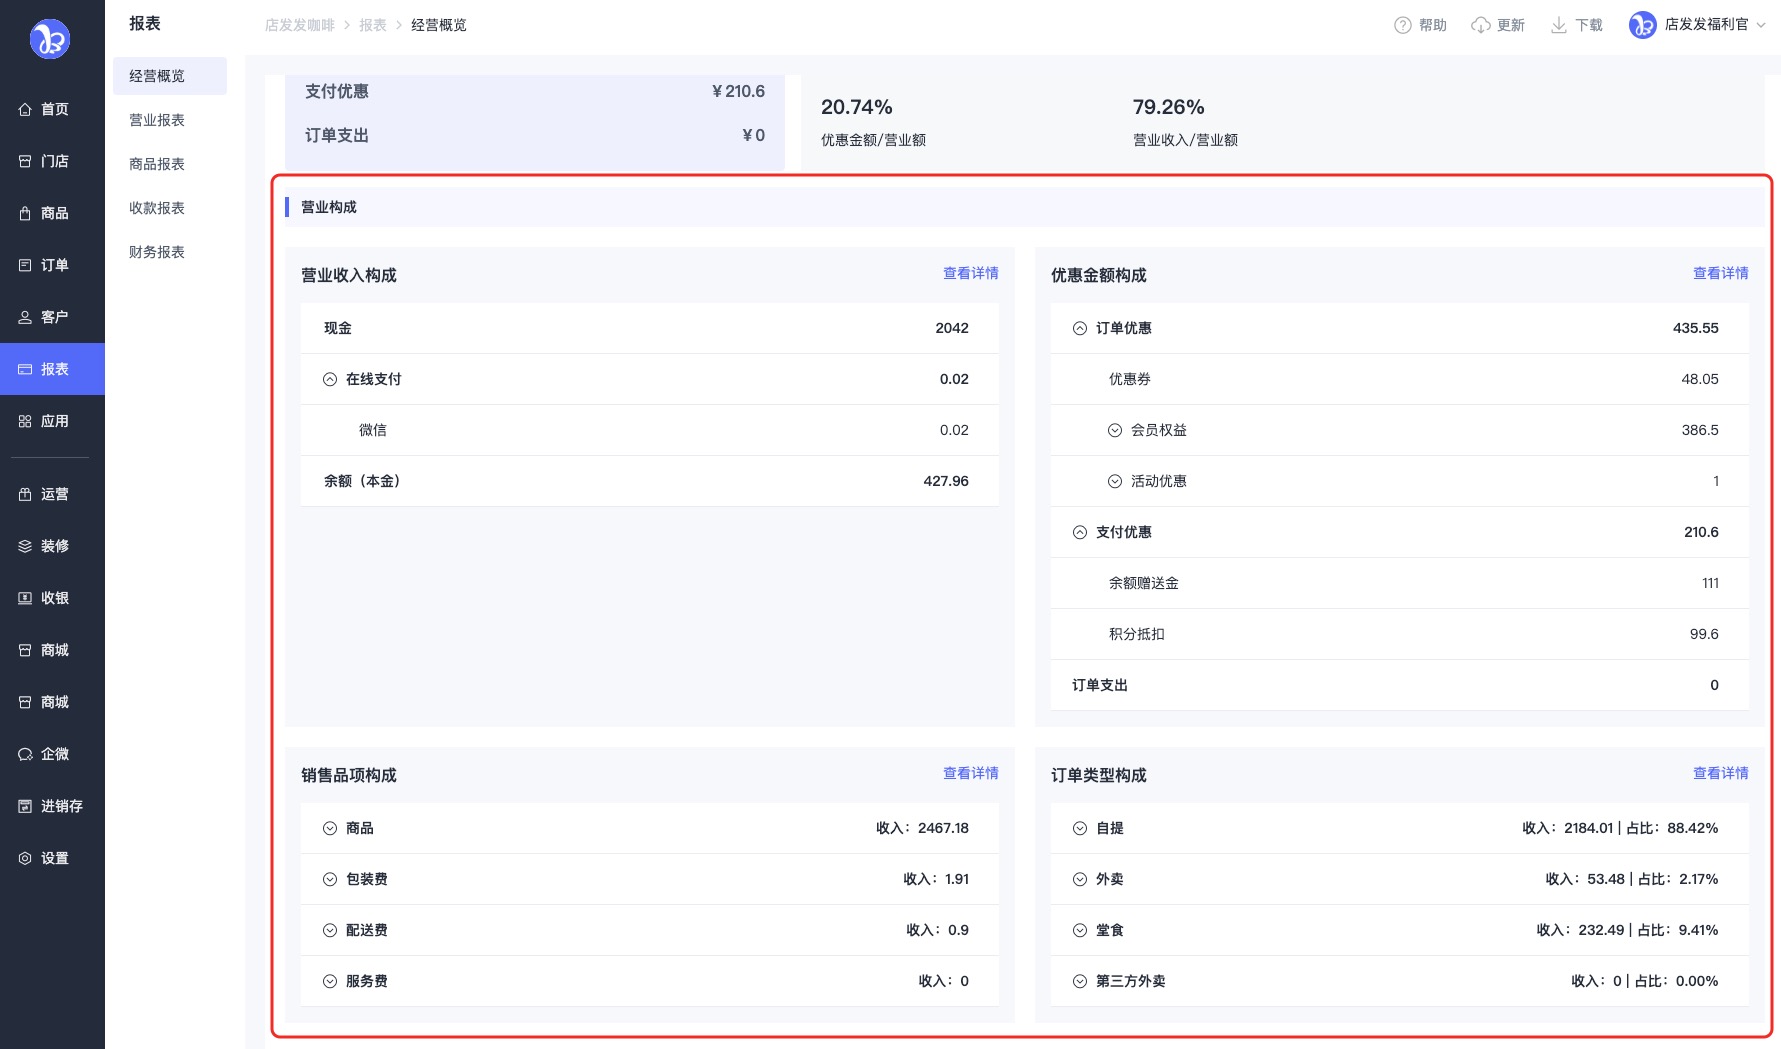Open 财务报表 in report menu

[157, 252]
